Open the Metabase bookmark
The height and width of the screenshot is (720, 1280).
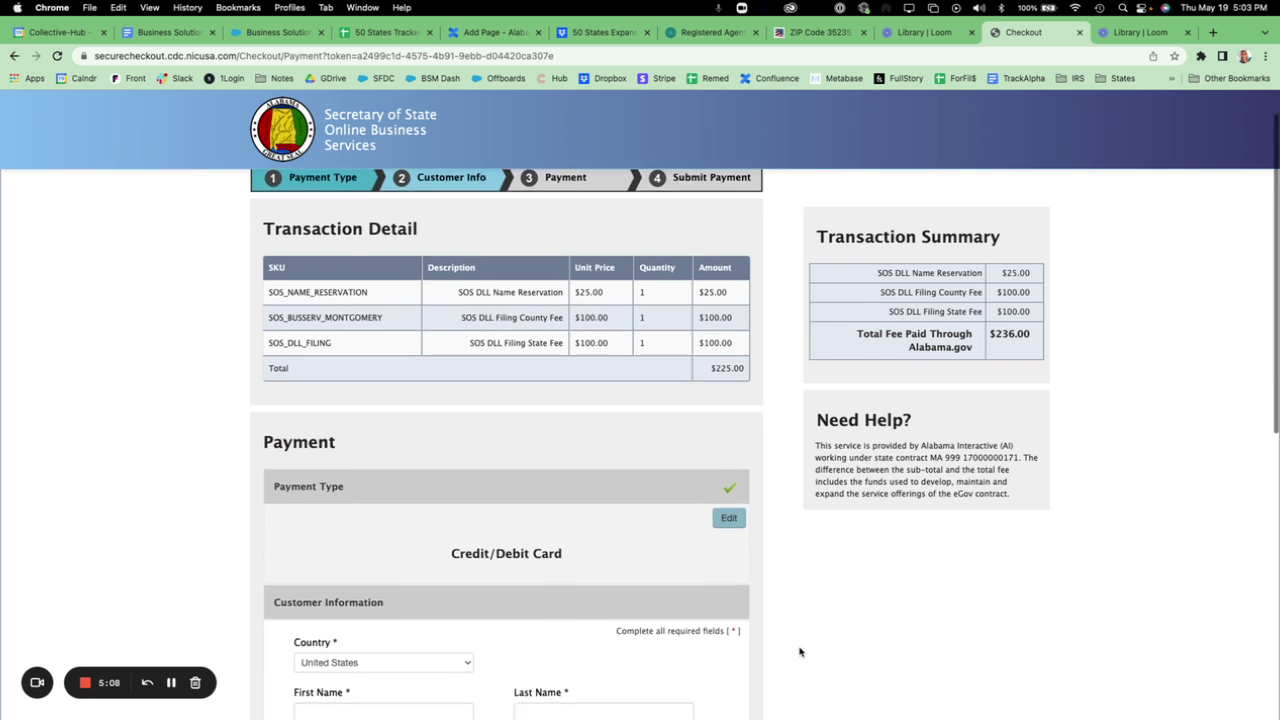(837, 78)
